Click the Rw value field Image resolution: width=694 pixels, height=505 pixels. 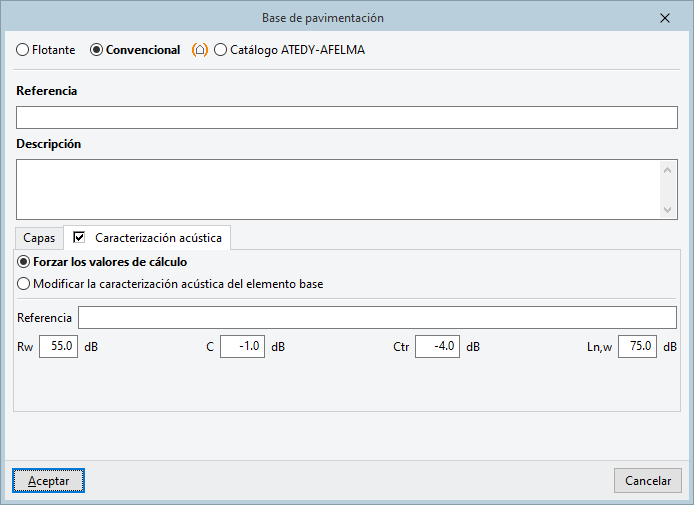58,347
